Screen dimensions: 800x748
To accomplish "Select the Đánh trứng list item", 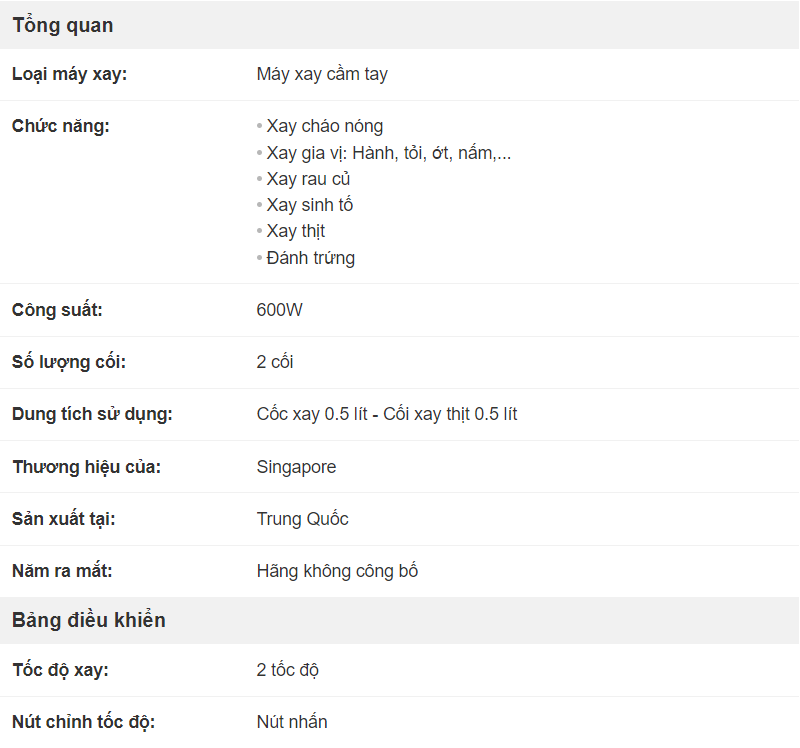I will pos(310,258).
